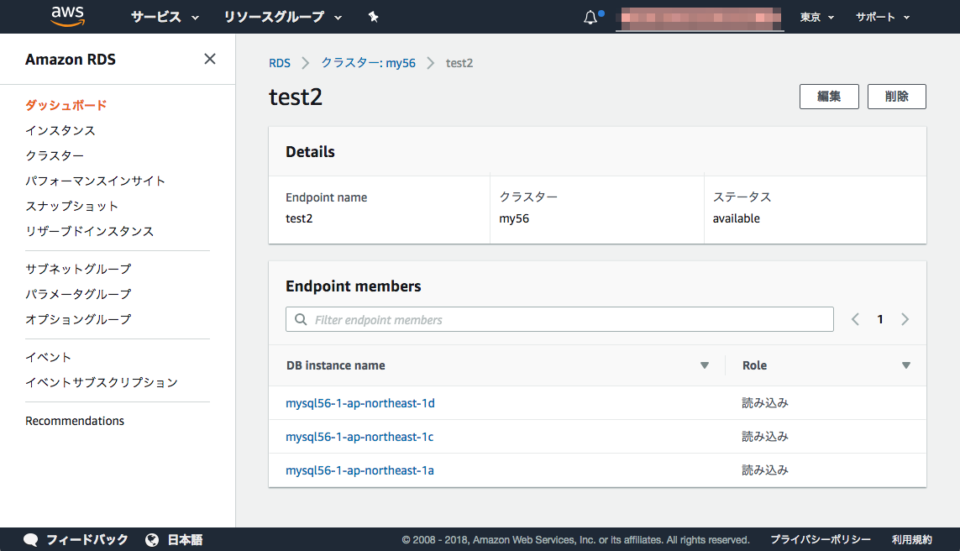Open パラメータグループ in the sidebar
This screenshot has height=551, width=960.
(x=78, y=294)
